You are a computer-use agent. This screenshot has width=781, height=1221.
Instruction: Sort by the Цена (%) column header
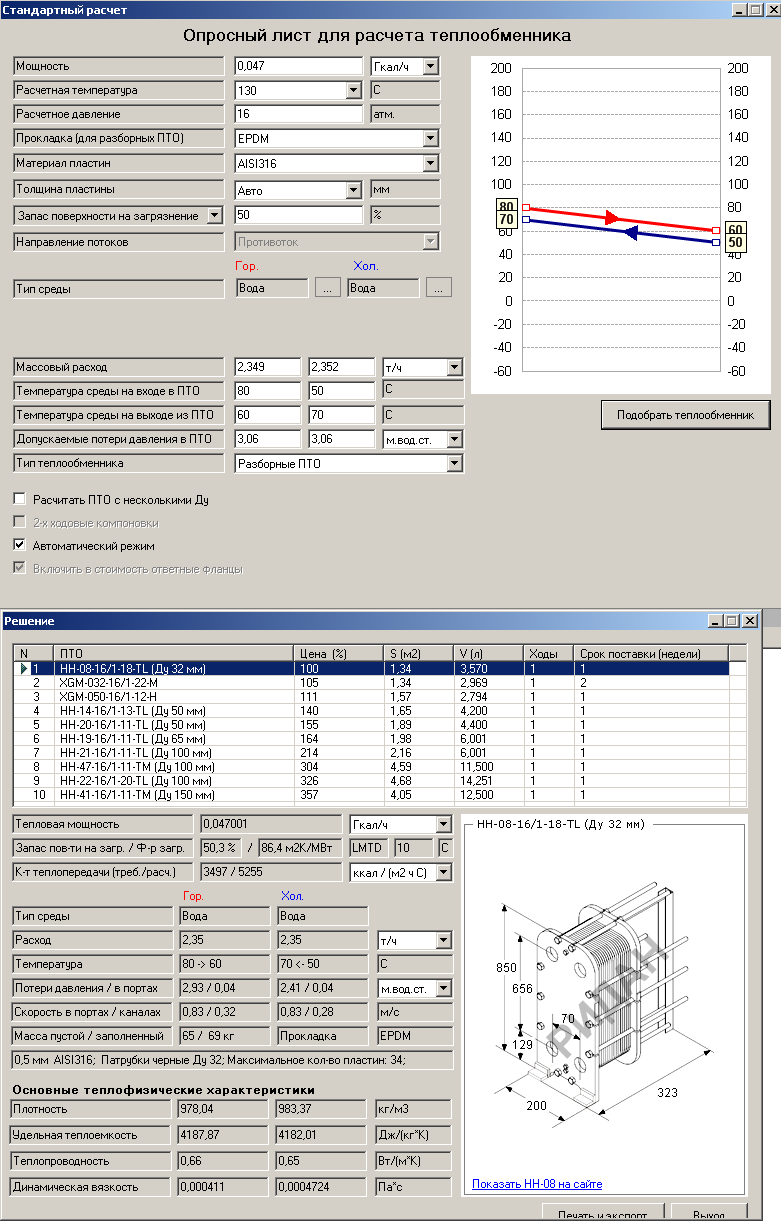tap(338, 653)
